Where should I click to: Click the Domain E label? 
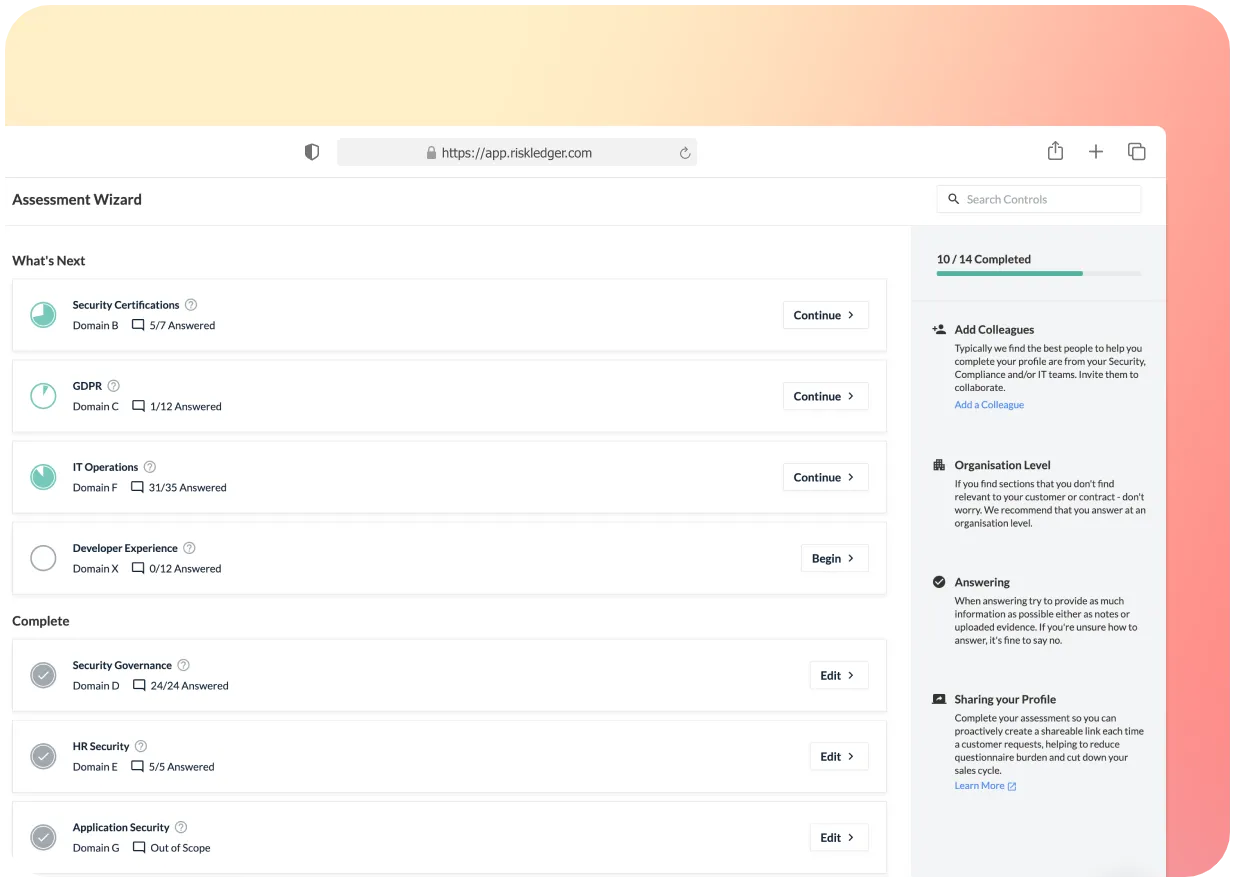pos(95,766)
